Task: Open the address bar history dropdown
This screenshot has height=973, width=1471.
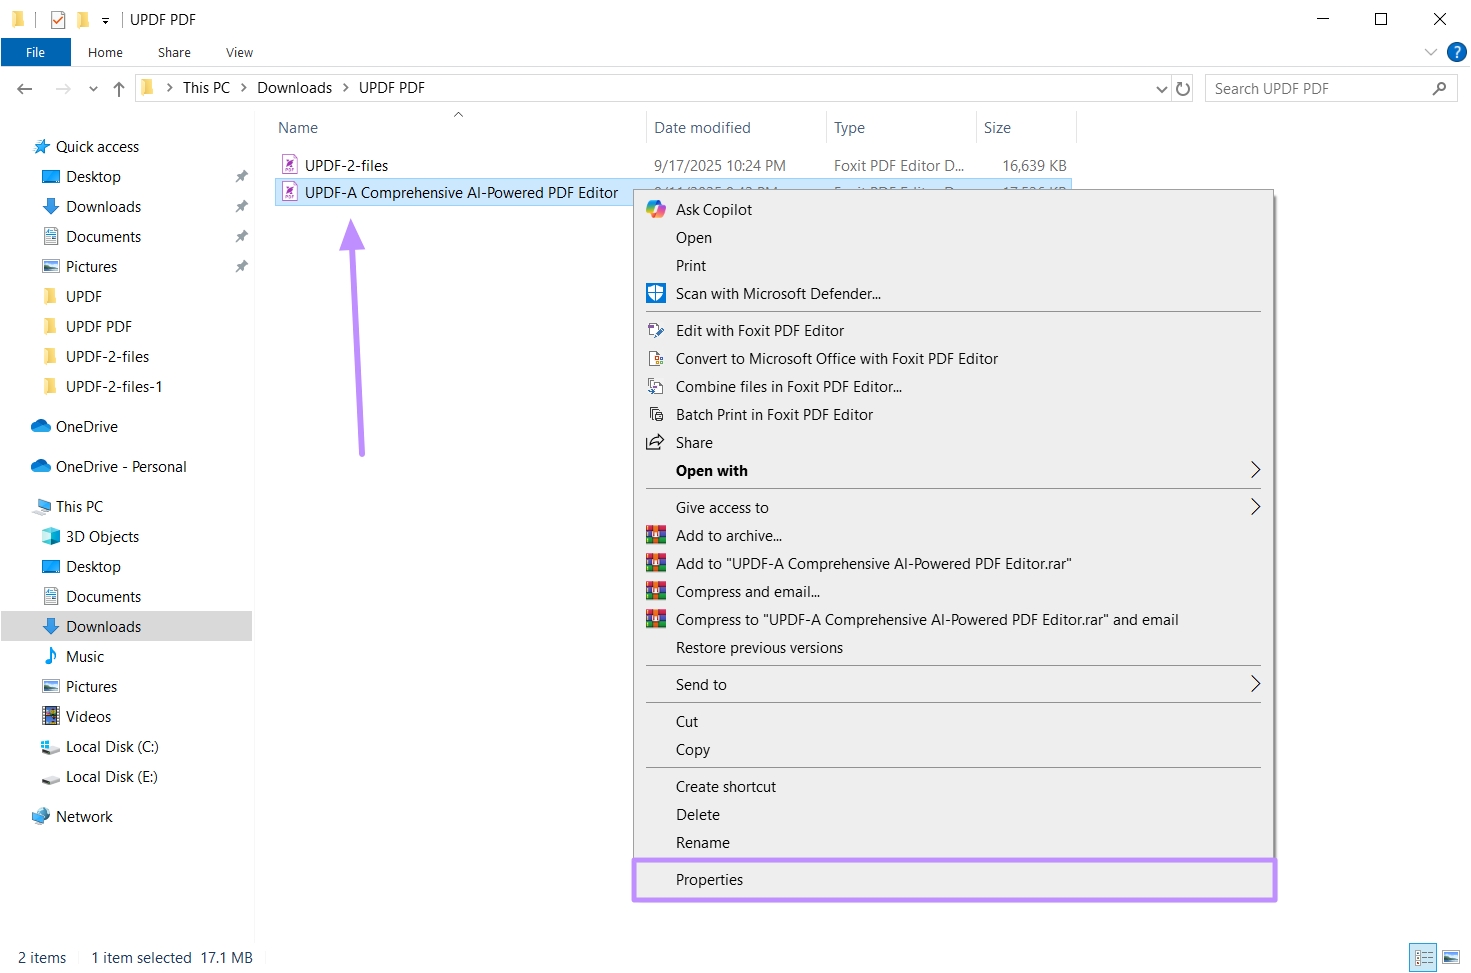Action: [1161, 88]
